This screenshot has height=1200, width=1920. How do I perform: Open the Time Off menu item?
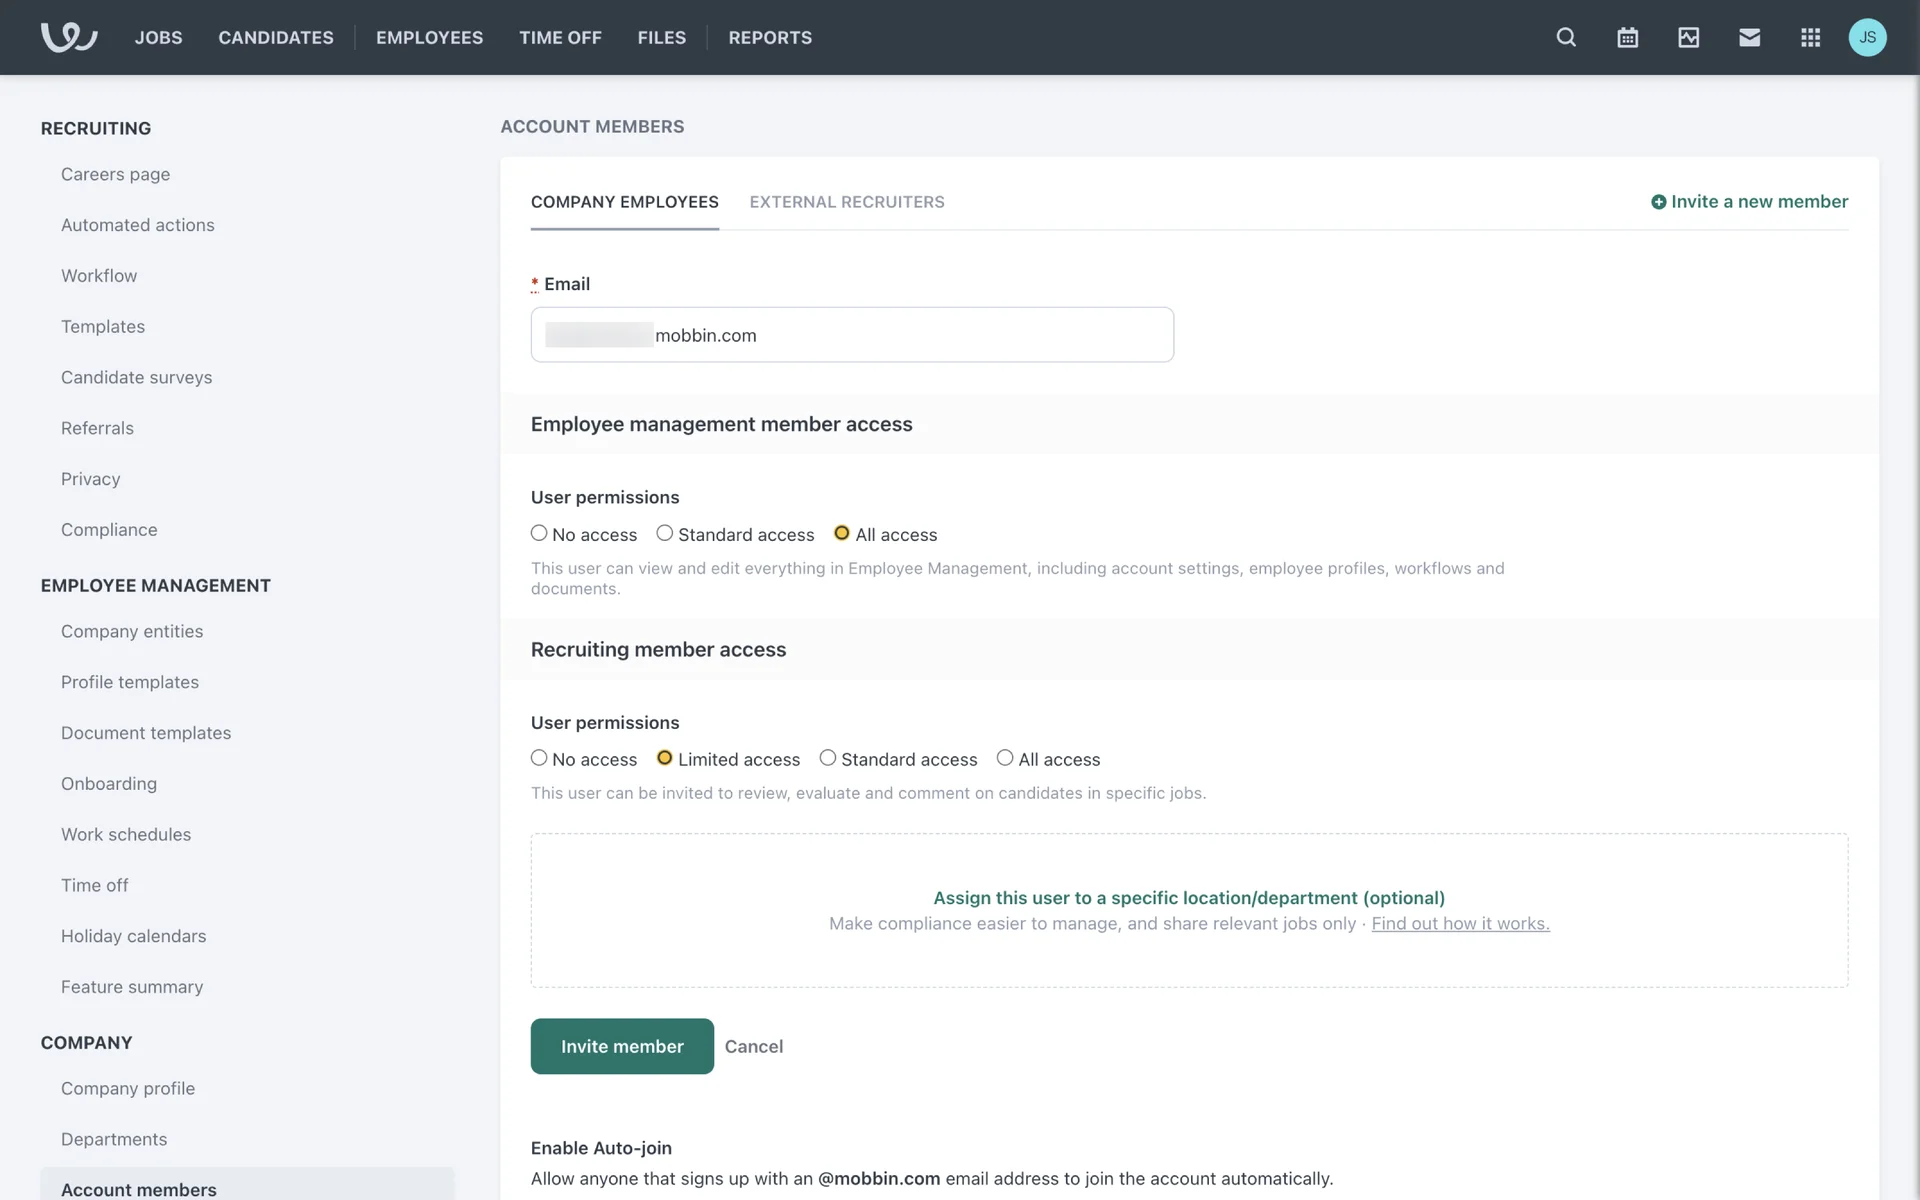[560, 37]
